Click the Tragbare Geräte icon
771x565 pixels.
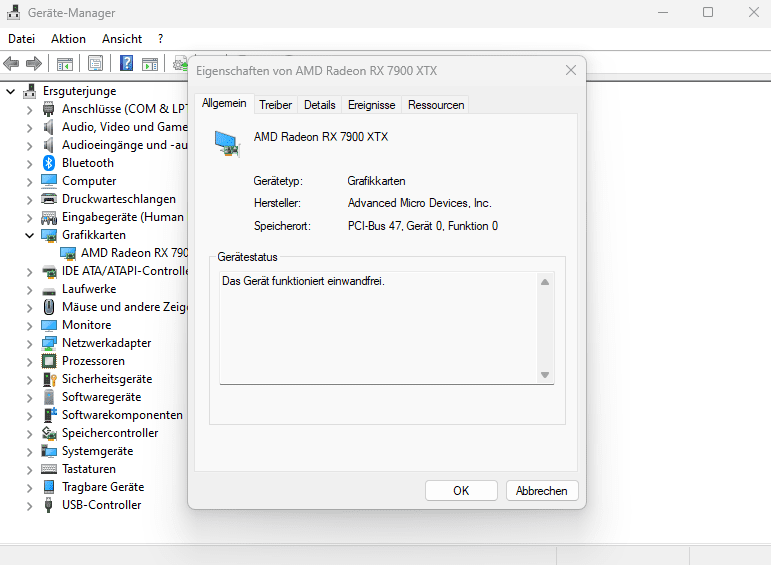pos(49,487)
